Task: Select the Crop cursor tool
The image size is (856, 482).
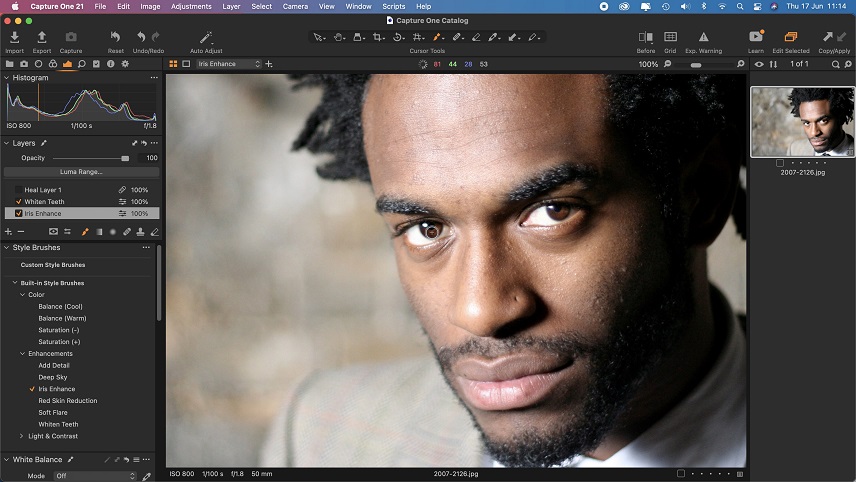Action: point(377,37)
